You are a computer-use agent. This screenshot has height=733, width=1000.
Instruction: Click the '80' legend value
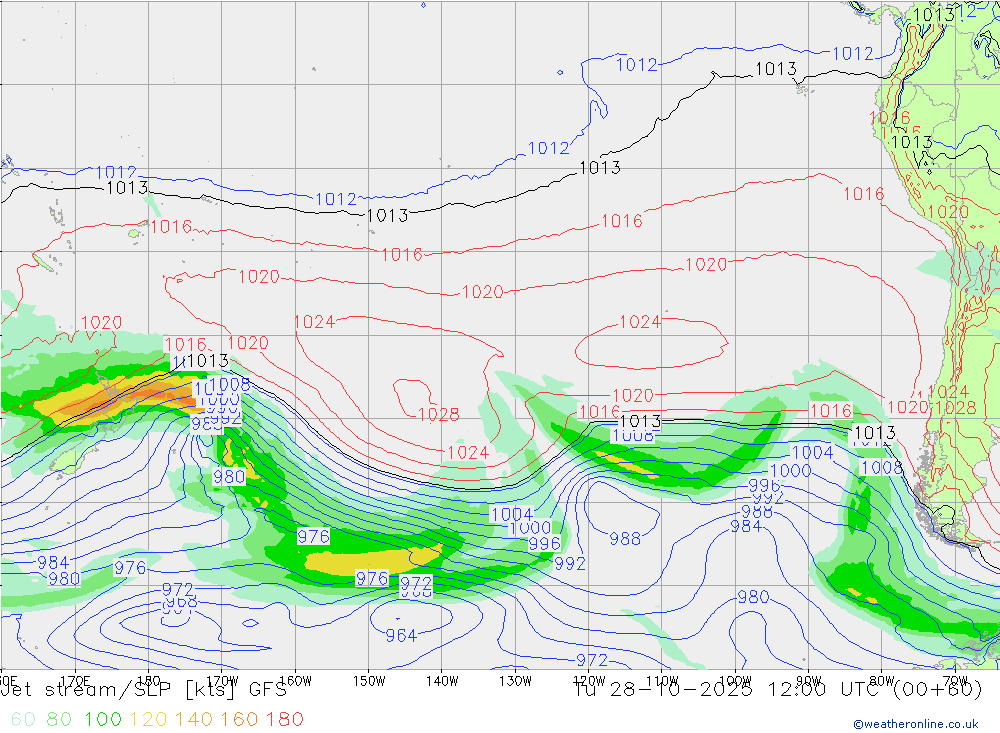coord(59,719)
